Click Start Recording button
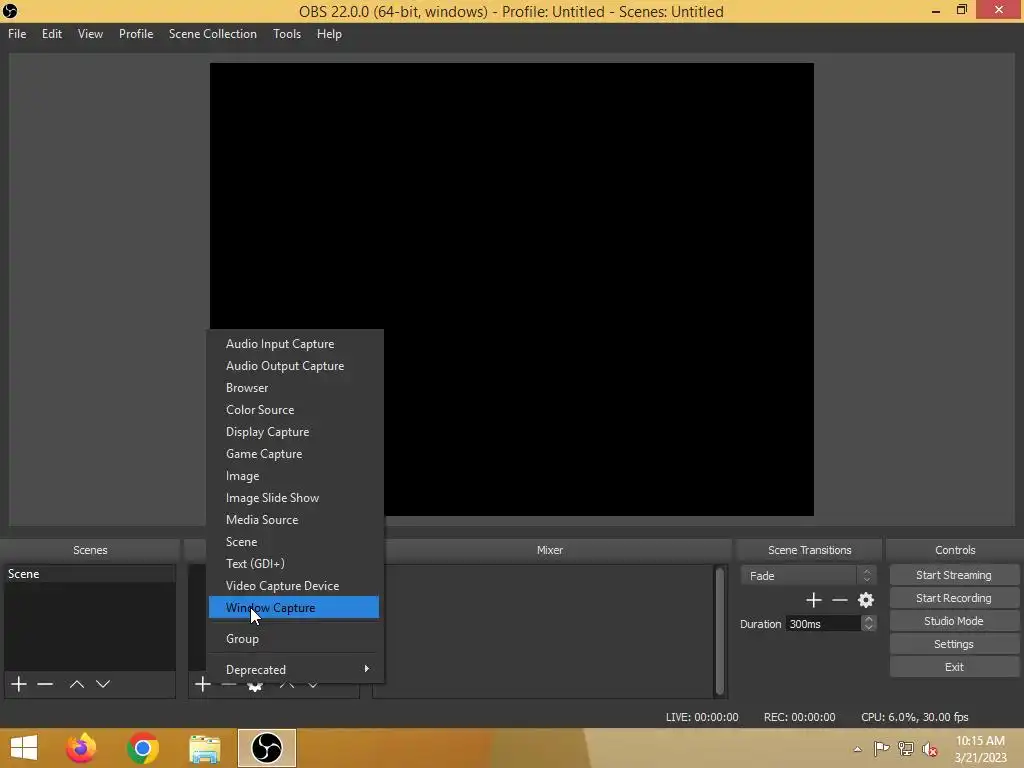 [953, 598]
